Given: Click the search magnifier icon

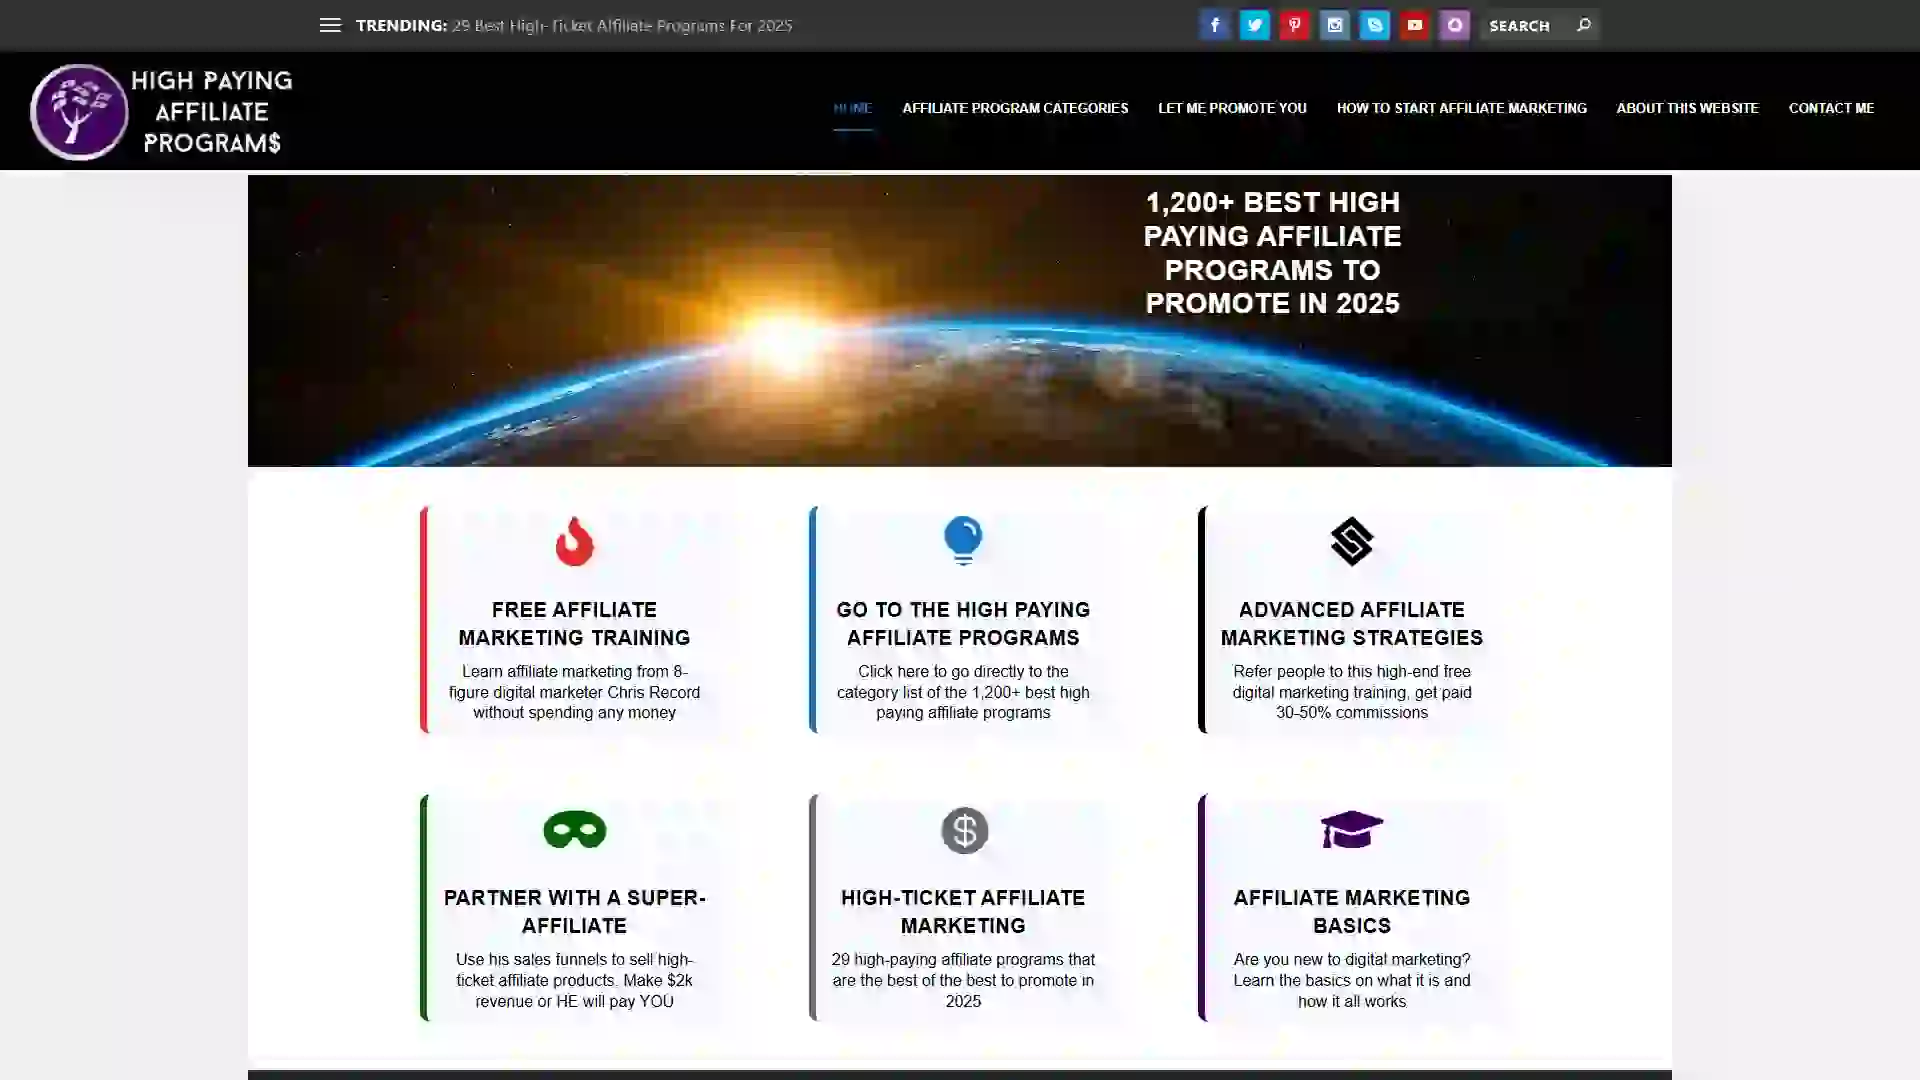Looking at the screenshot, I should [x=1583, y=25].
